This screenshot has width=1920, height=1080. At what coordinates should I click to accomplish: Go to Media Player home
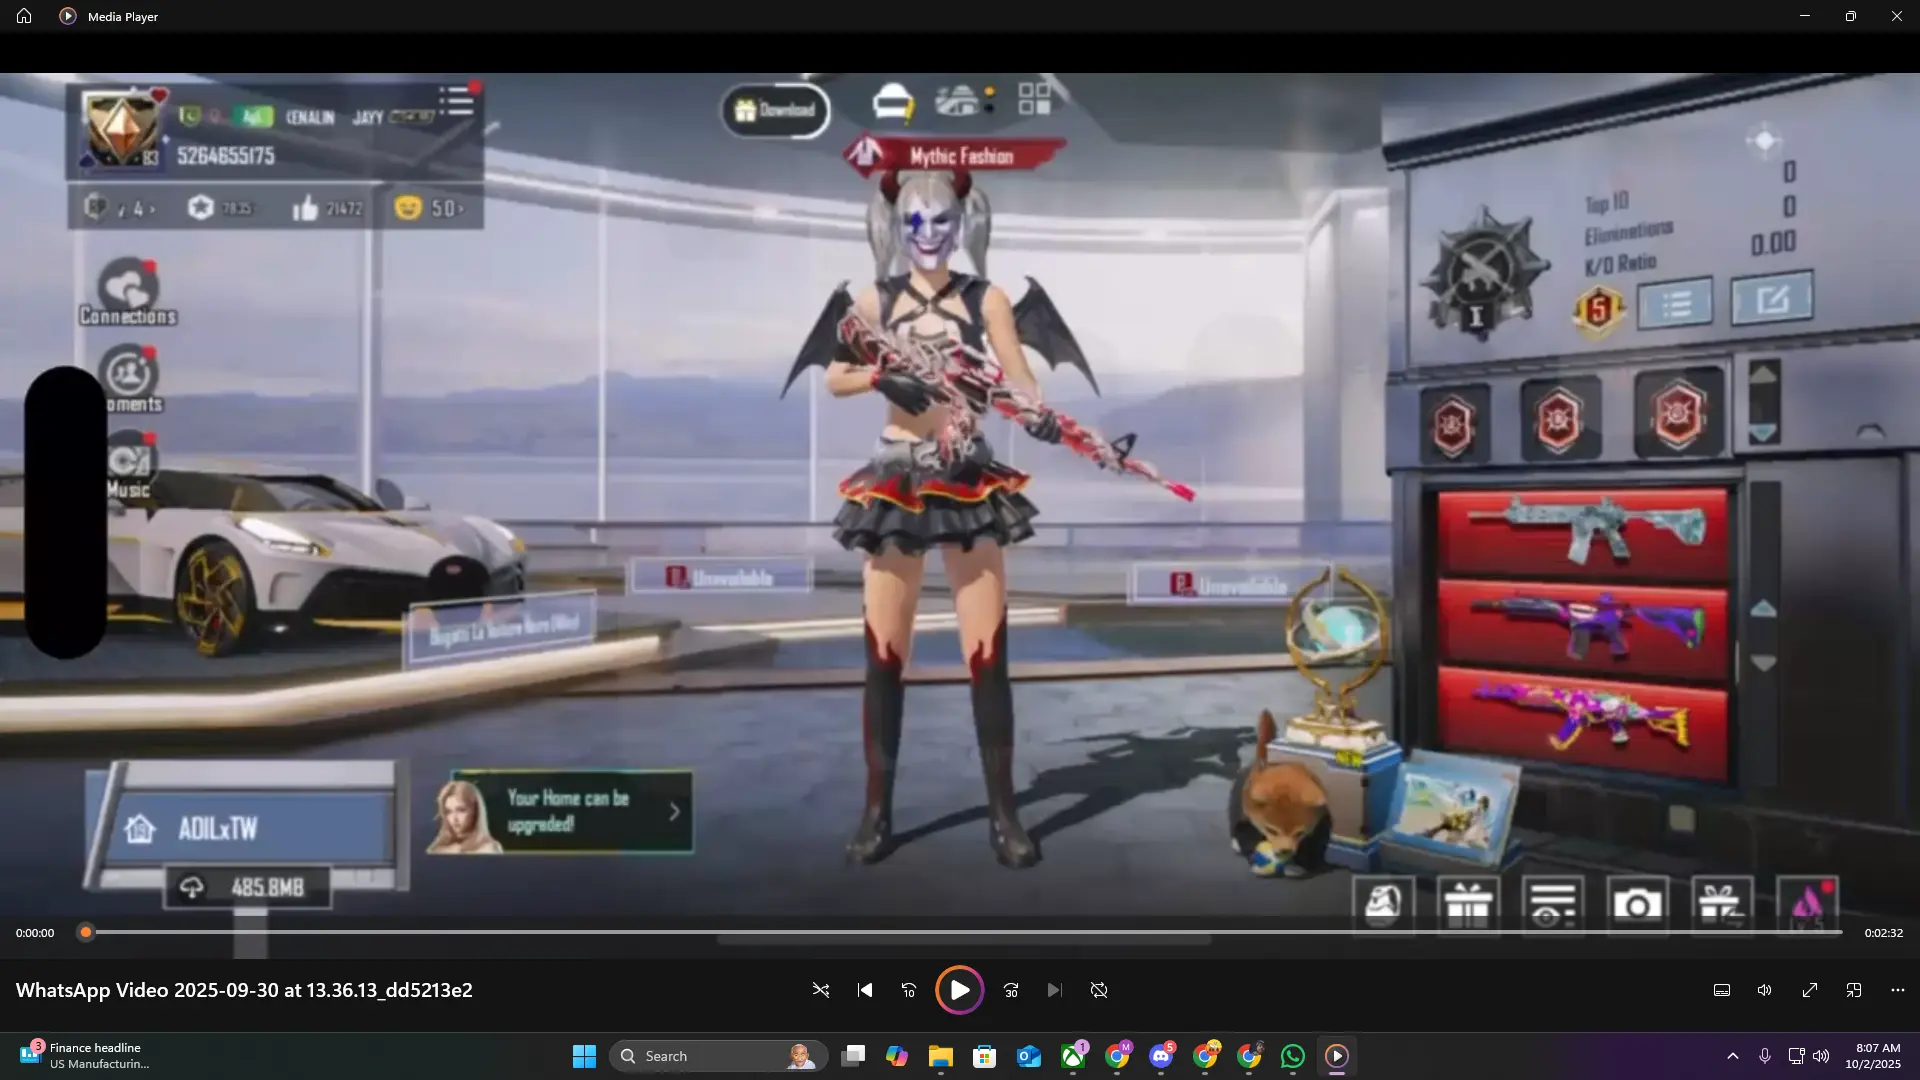click(x=24, y=16)
